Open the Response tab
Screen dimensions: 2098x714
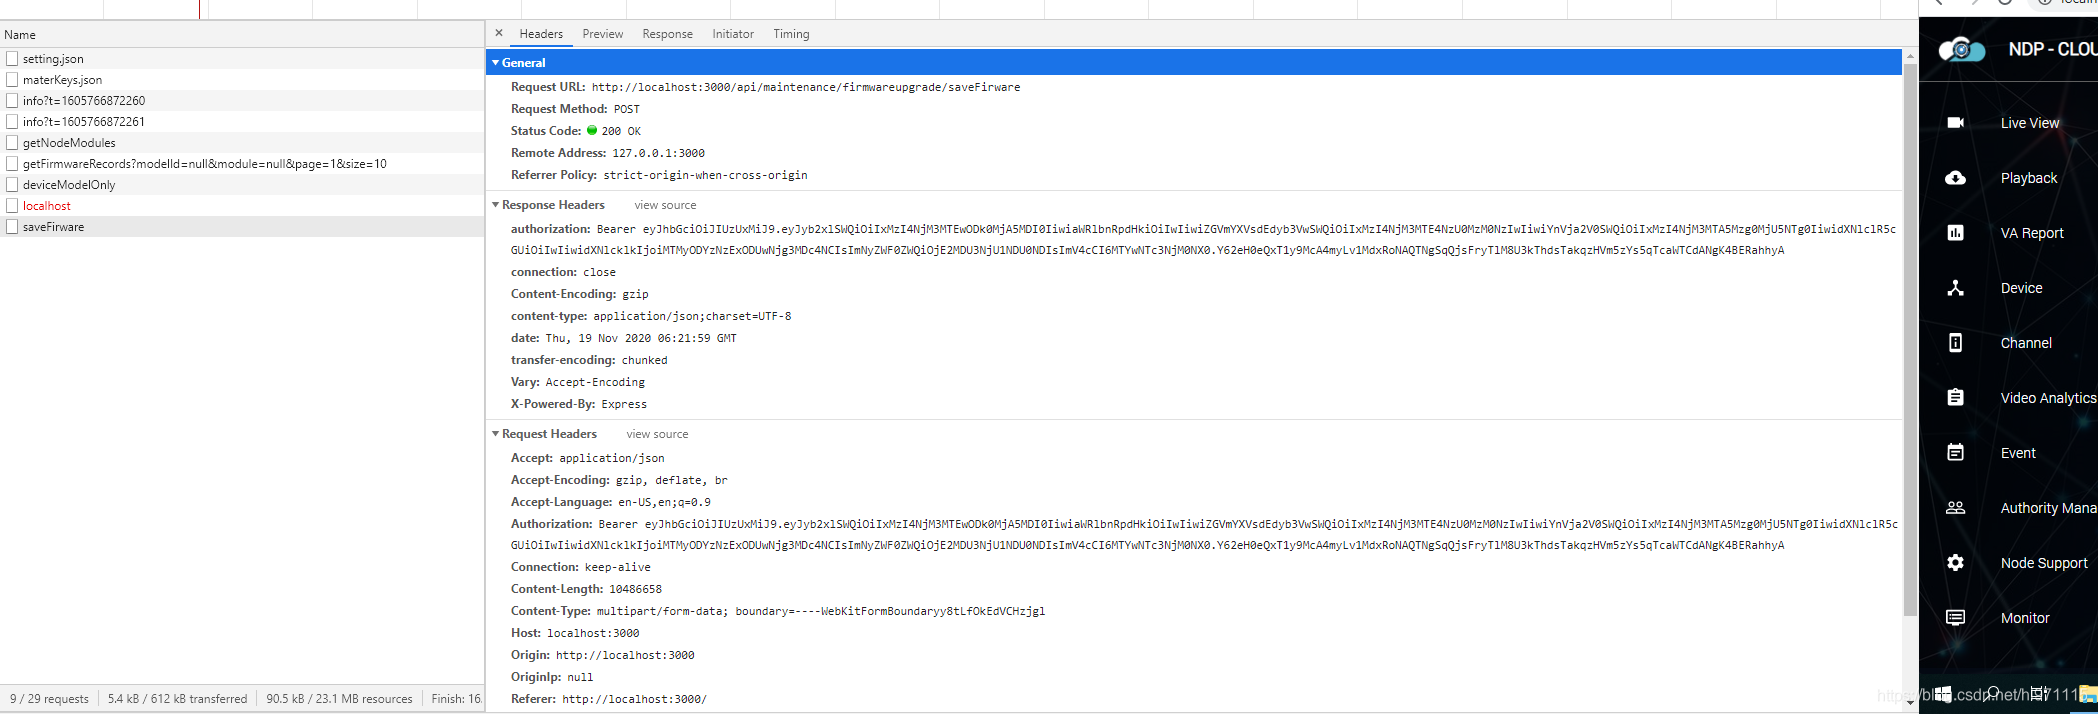click(668, 34)
